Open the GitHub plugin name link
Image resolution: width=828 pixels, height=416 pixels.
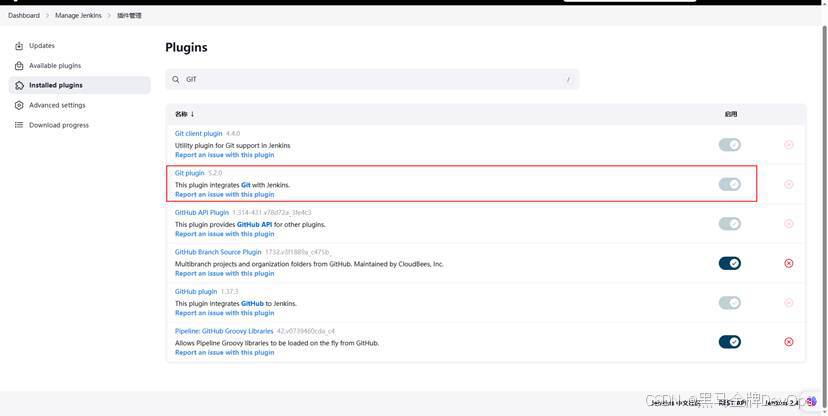coord(196,291)
